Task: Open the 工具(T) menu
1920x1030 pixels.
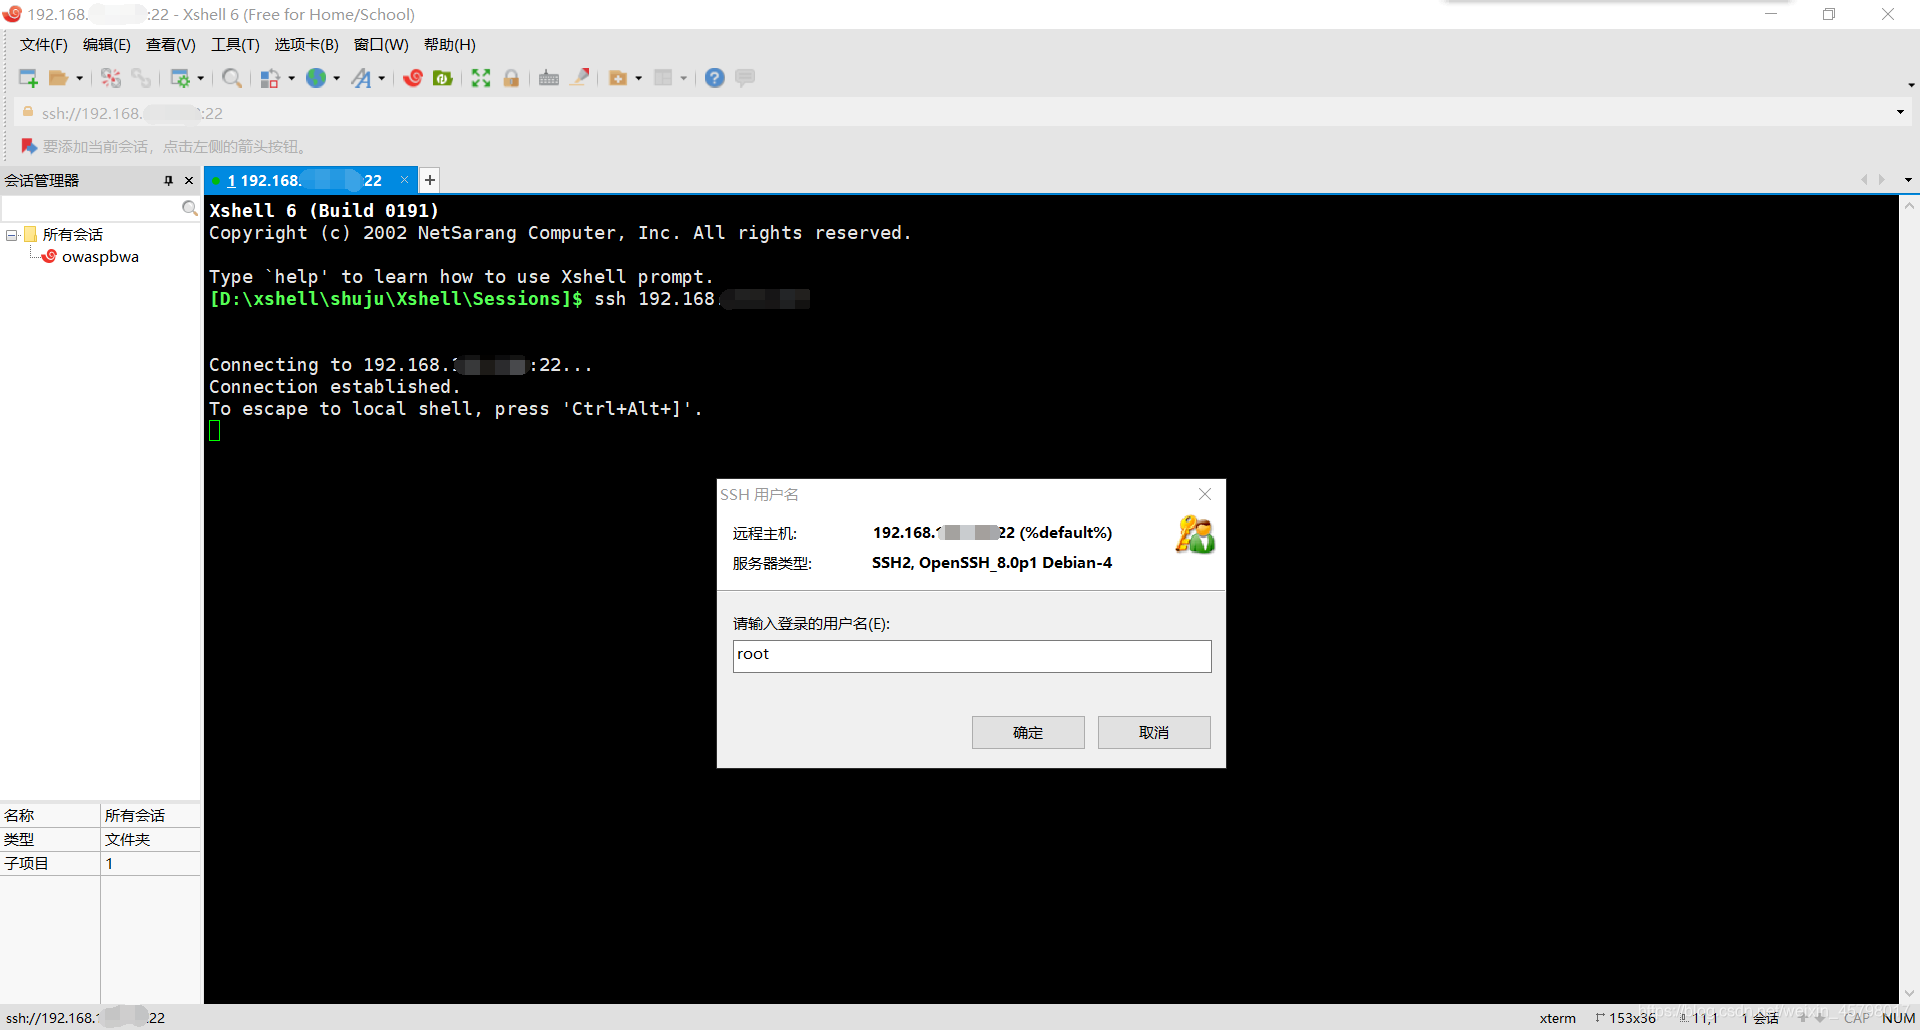Action: point(235,45)
